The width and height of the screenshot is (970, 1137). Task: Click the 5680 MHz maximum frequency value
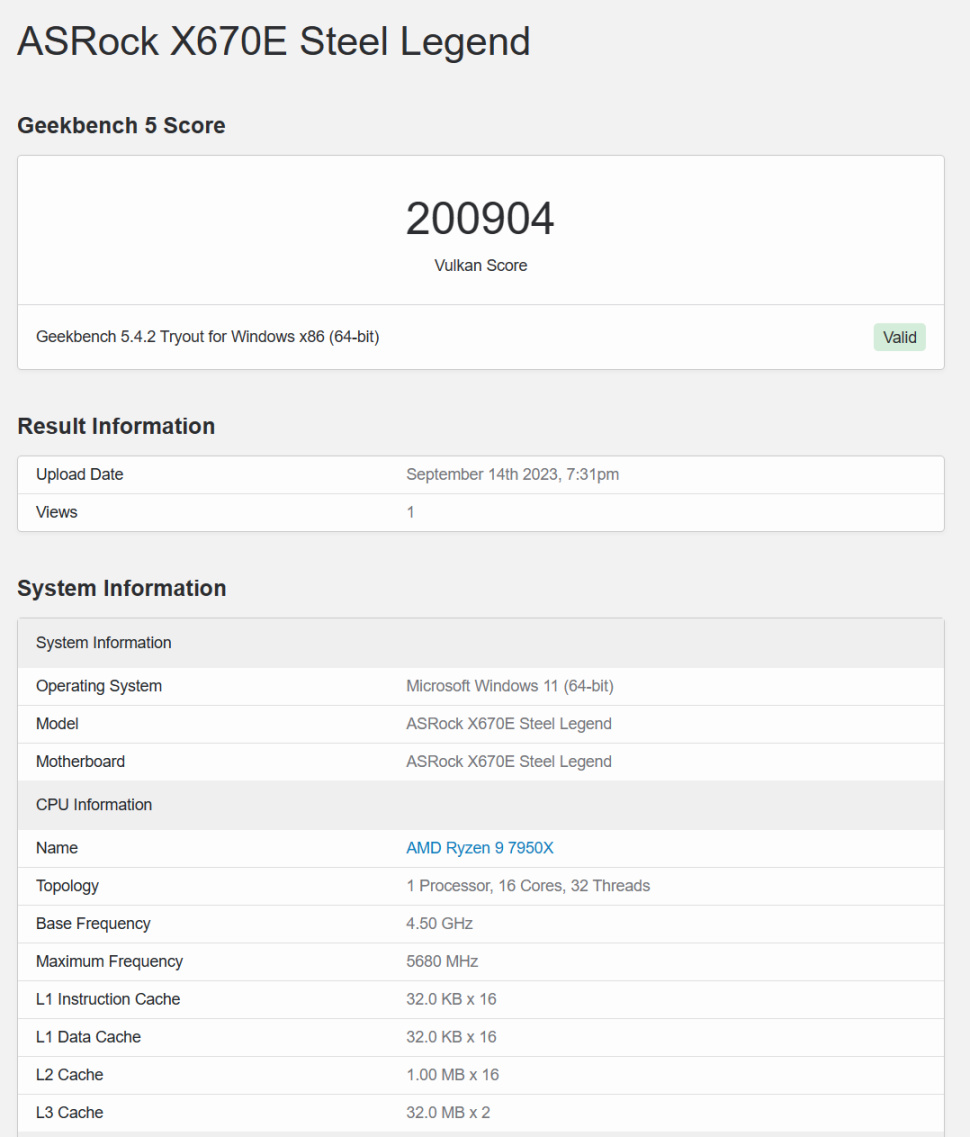click(x=442, y=961)
